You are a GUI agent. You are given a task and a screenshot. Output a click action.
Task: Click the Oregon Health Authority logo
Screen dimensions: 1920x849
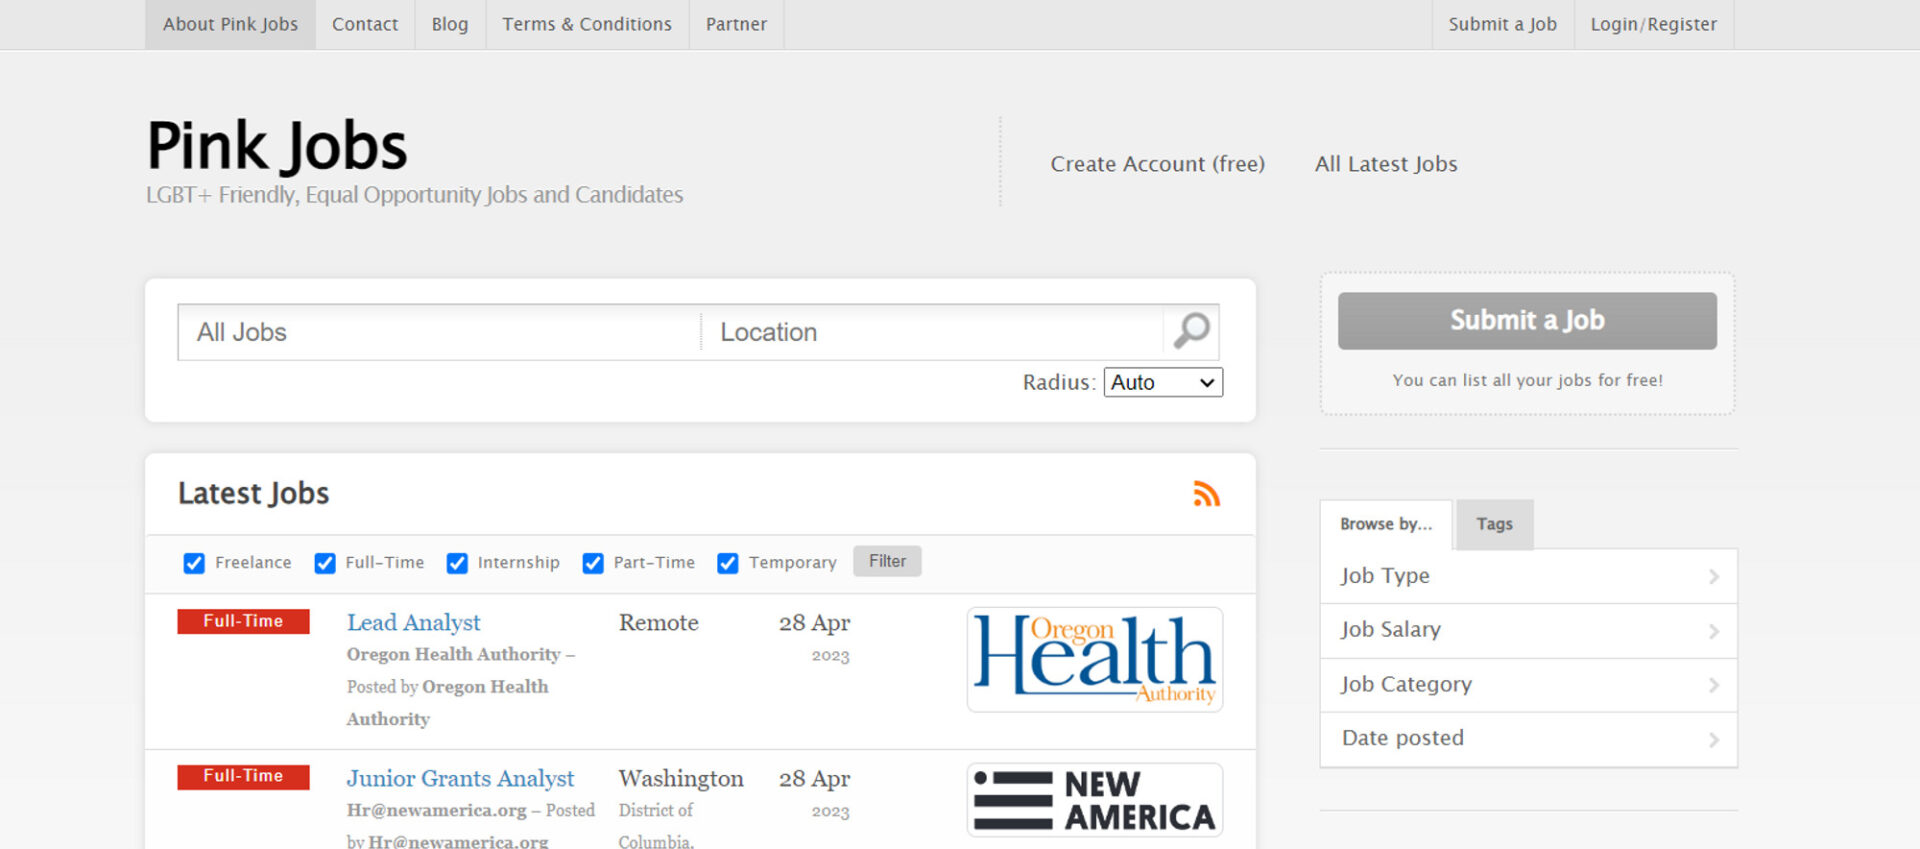[1094, 659]
